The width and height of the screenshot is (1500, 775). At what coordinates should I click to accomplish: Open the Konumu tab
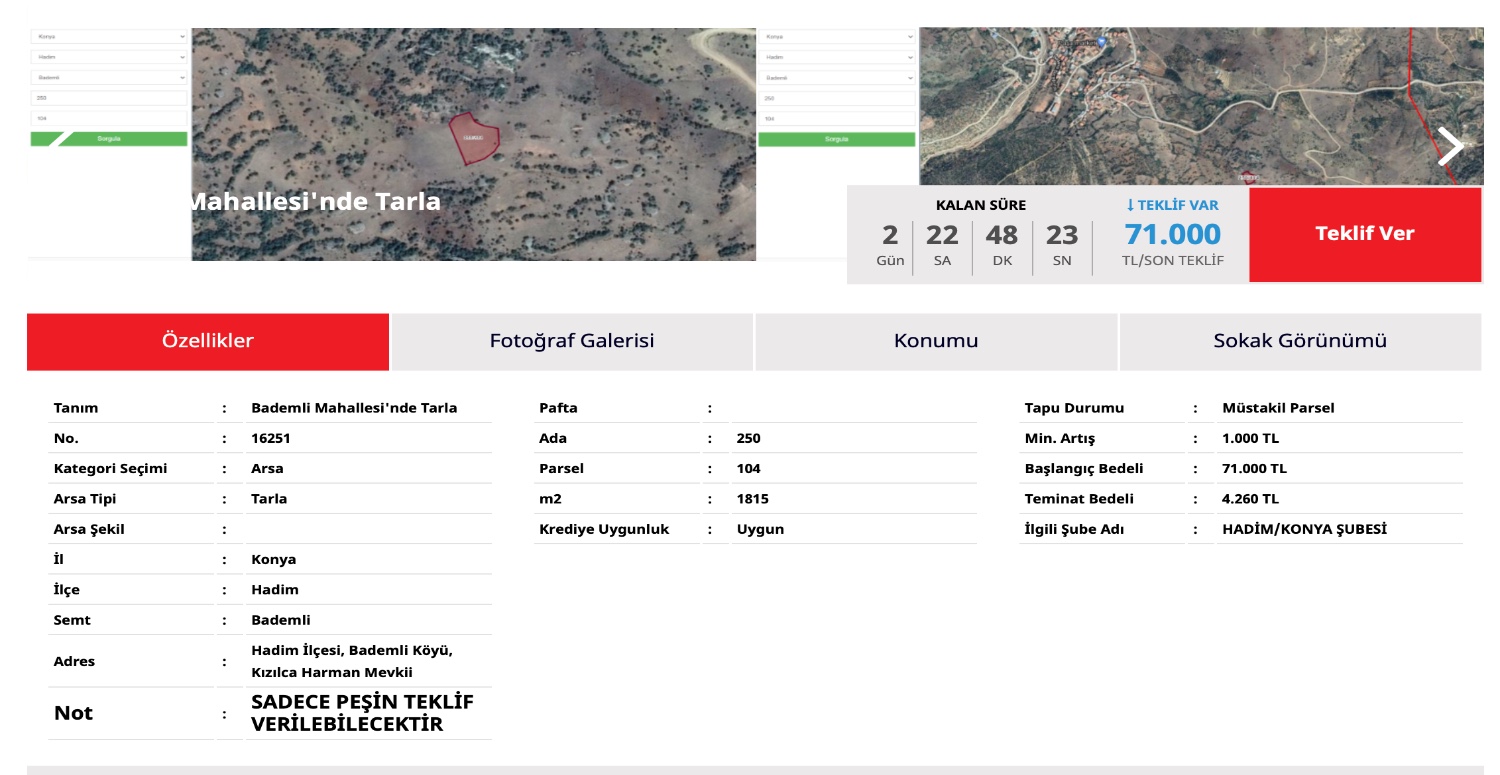[935, 341]
